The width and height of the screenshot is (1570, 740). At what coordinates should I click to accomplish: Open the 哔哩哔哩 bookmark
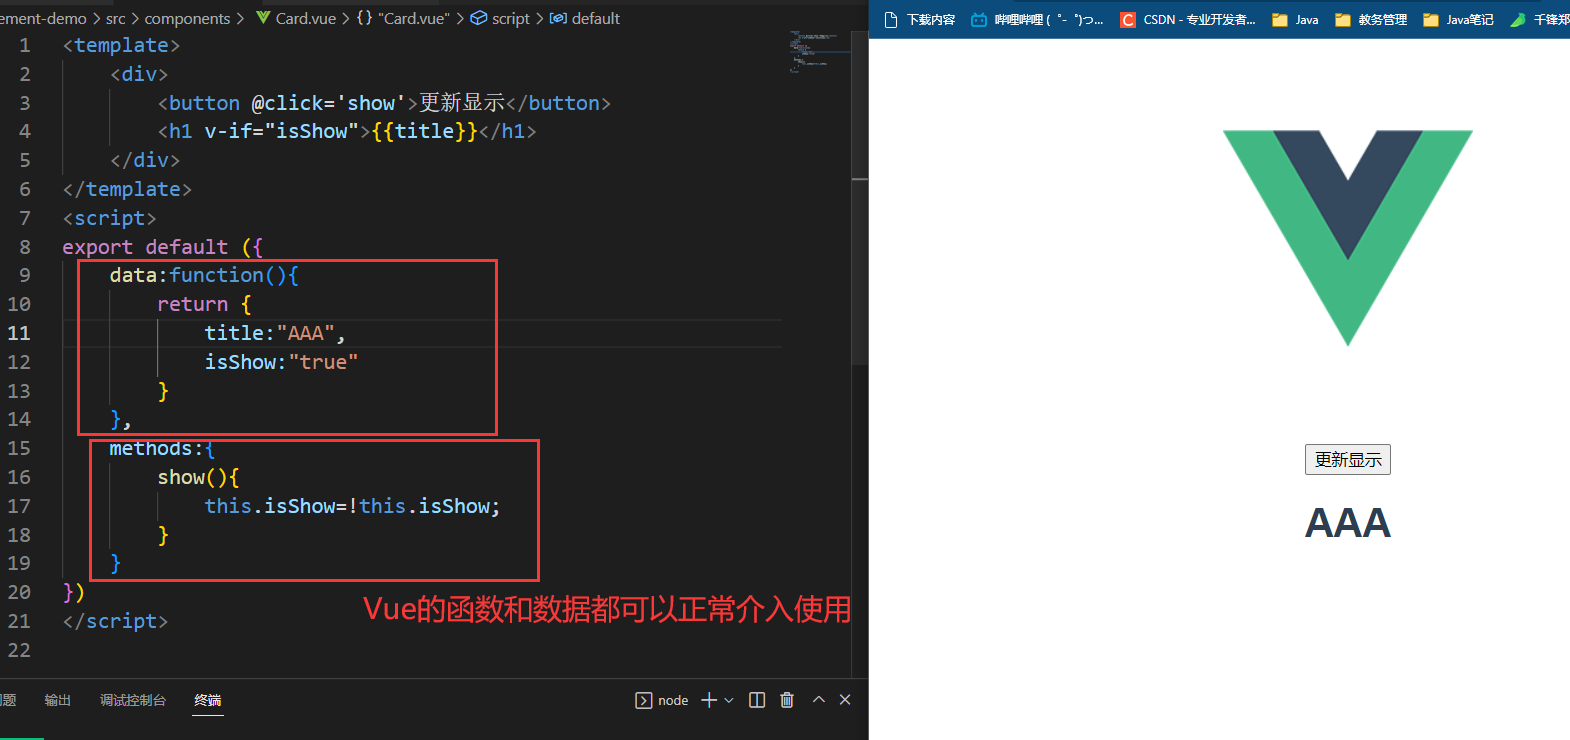pos(1037,19)
